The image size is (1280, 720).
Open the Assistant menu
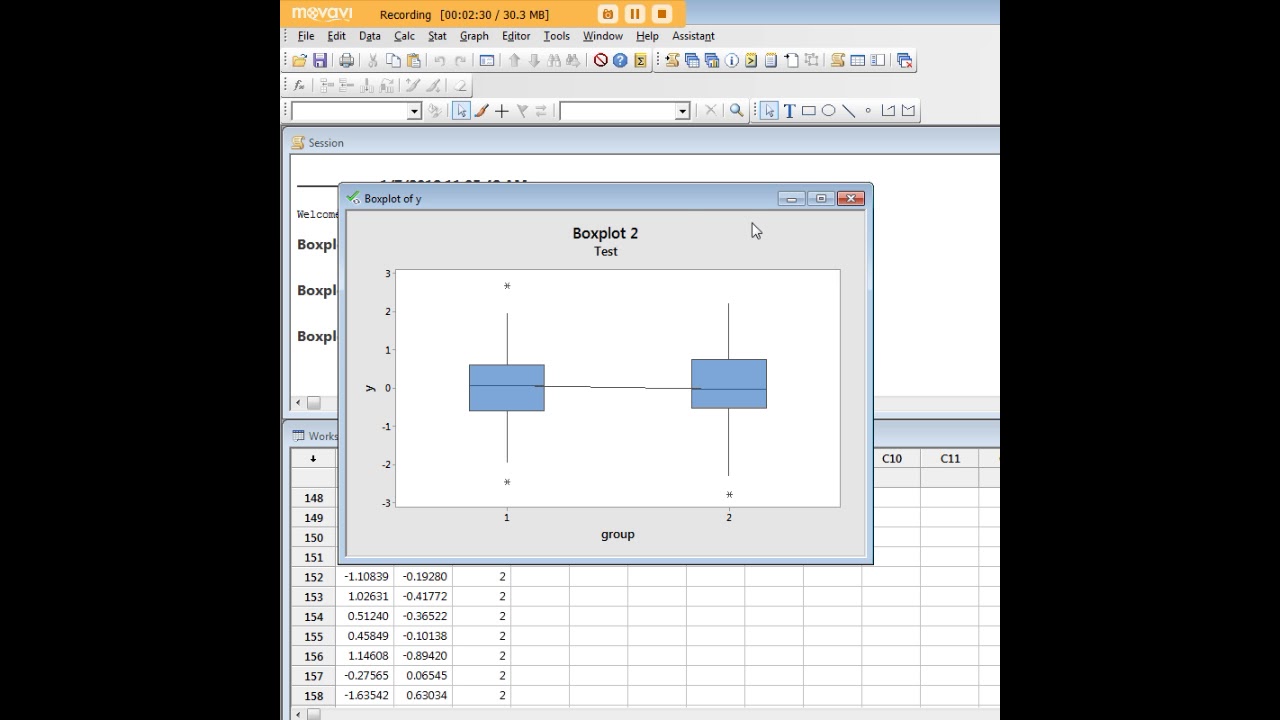[x=693, y=36]
